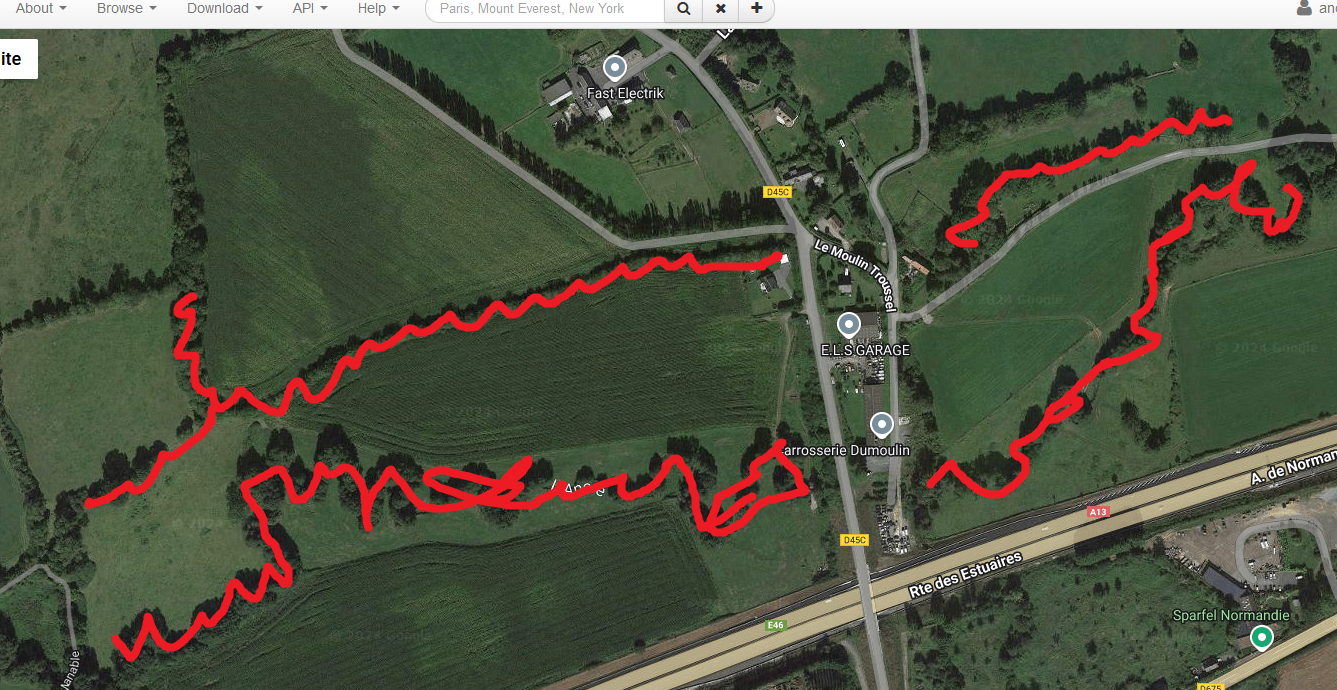The width and height of the screenshot is (1337, 690).
Task: Open the Download dropdown menu
Action: (x=225, y=8)
